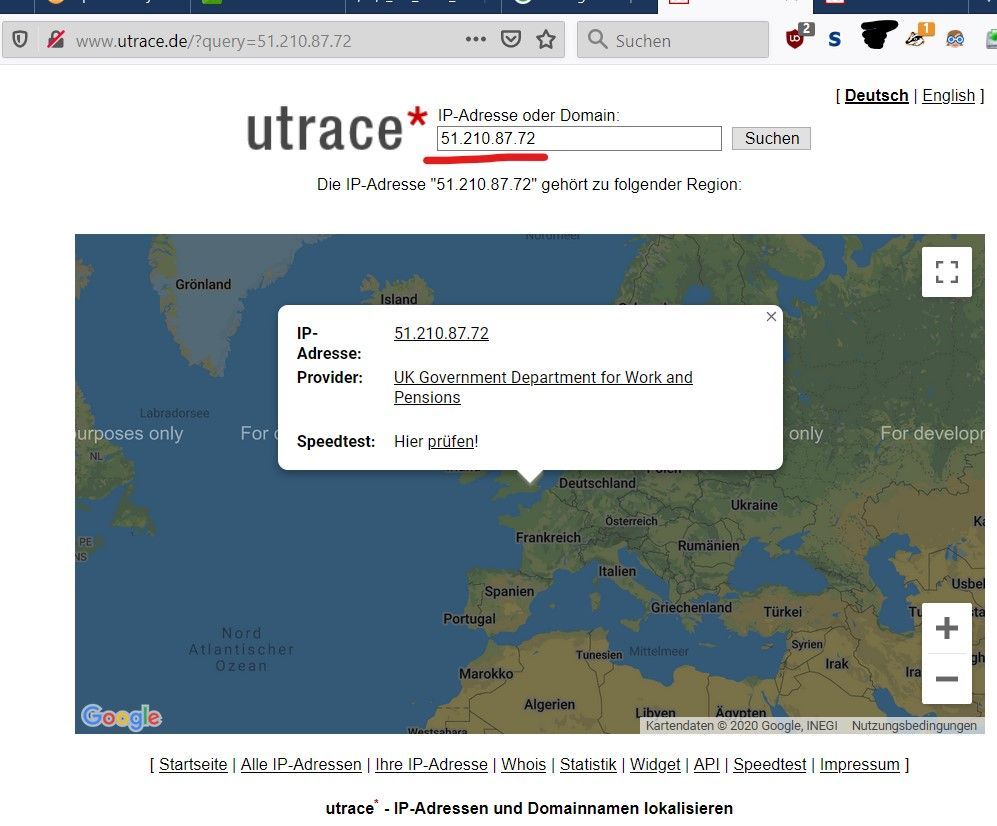Click the Österreich label on the map
Viewport: 997px width, 826px height.
[631, 521]
